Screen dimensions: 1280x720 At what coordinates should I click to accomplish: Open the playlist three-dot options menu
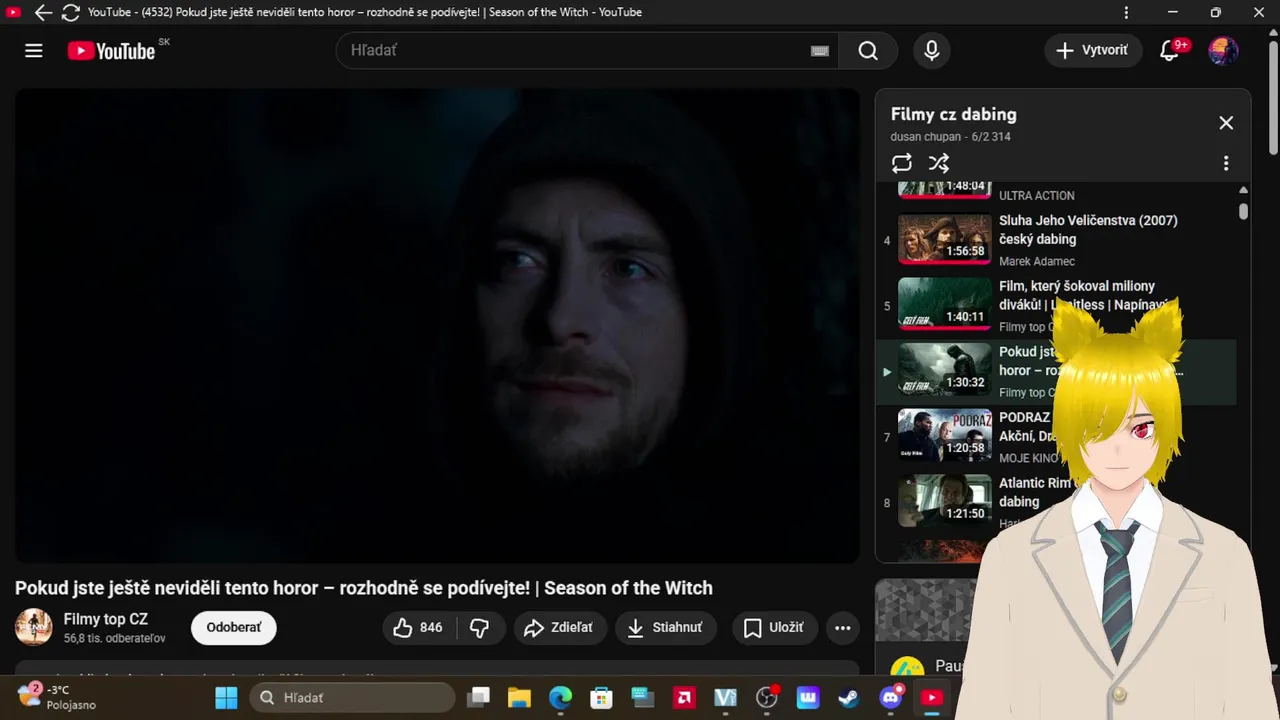click(x=1226, y=163)
